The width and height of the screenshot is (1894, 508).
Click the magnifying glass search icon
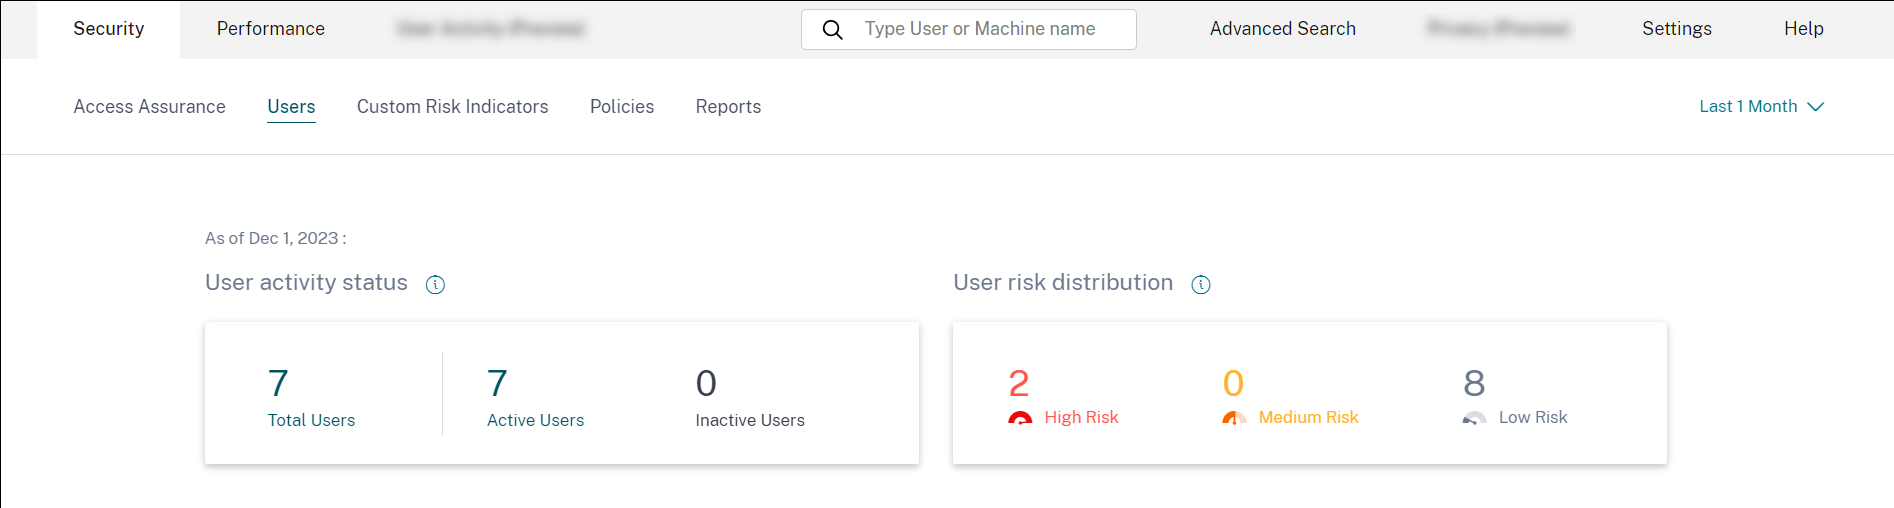coord(832,30)
